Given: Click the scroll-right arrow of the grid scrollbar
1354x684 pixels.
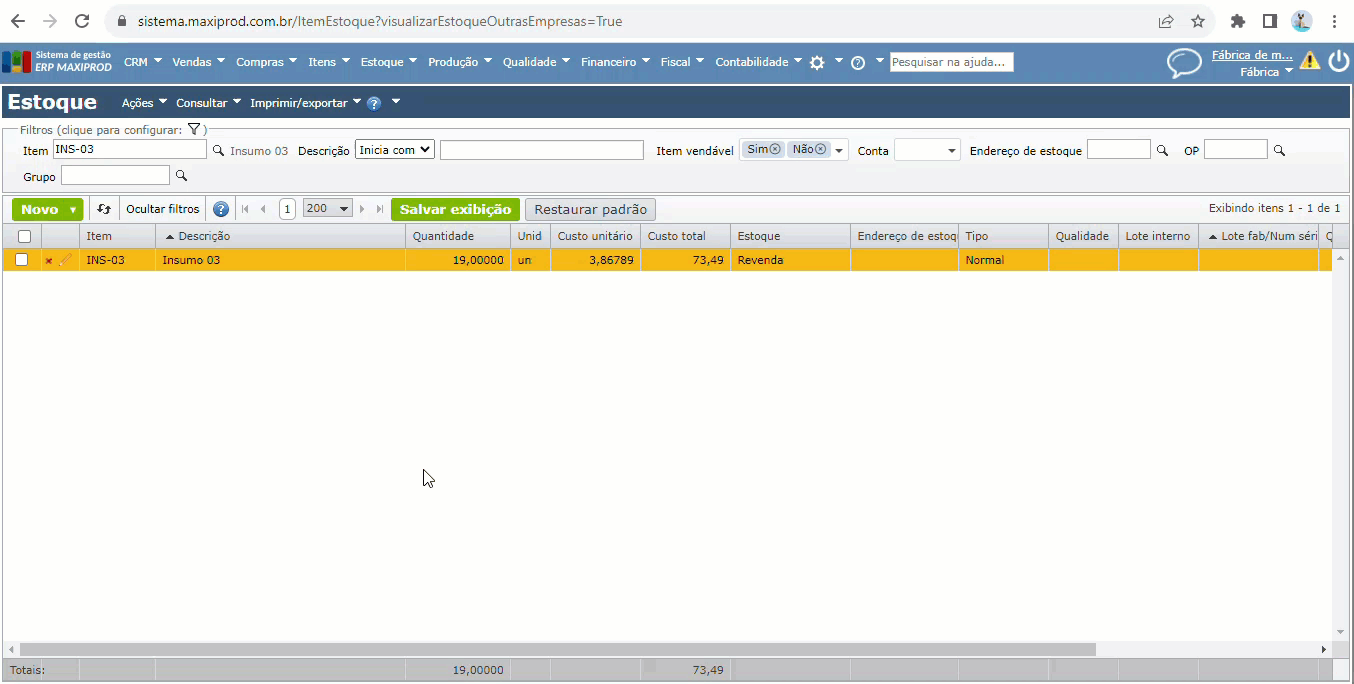Looking at the screenshot, I should coord(1324,649).
